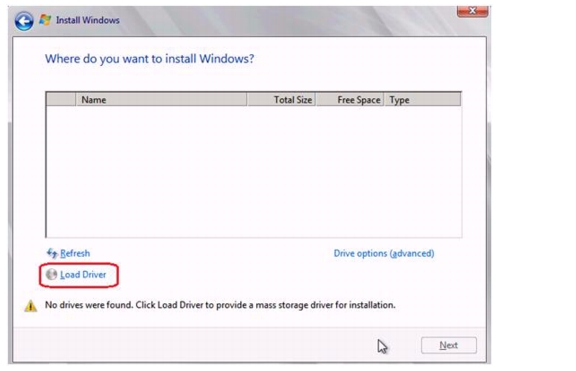Screen dimensions: 576x371
Task: Go back with the blue arrow button
Action: click(x=24, y=21)
